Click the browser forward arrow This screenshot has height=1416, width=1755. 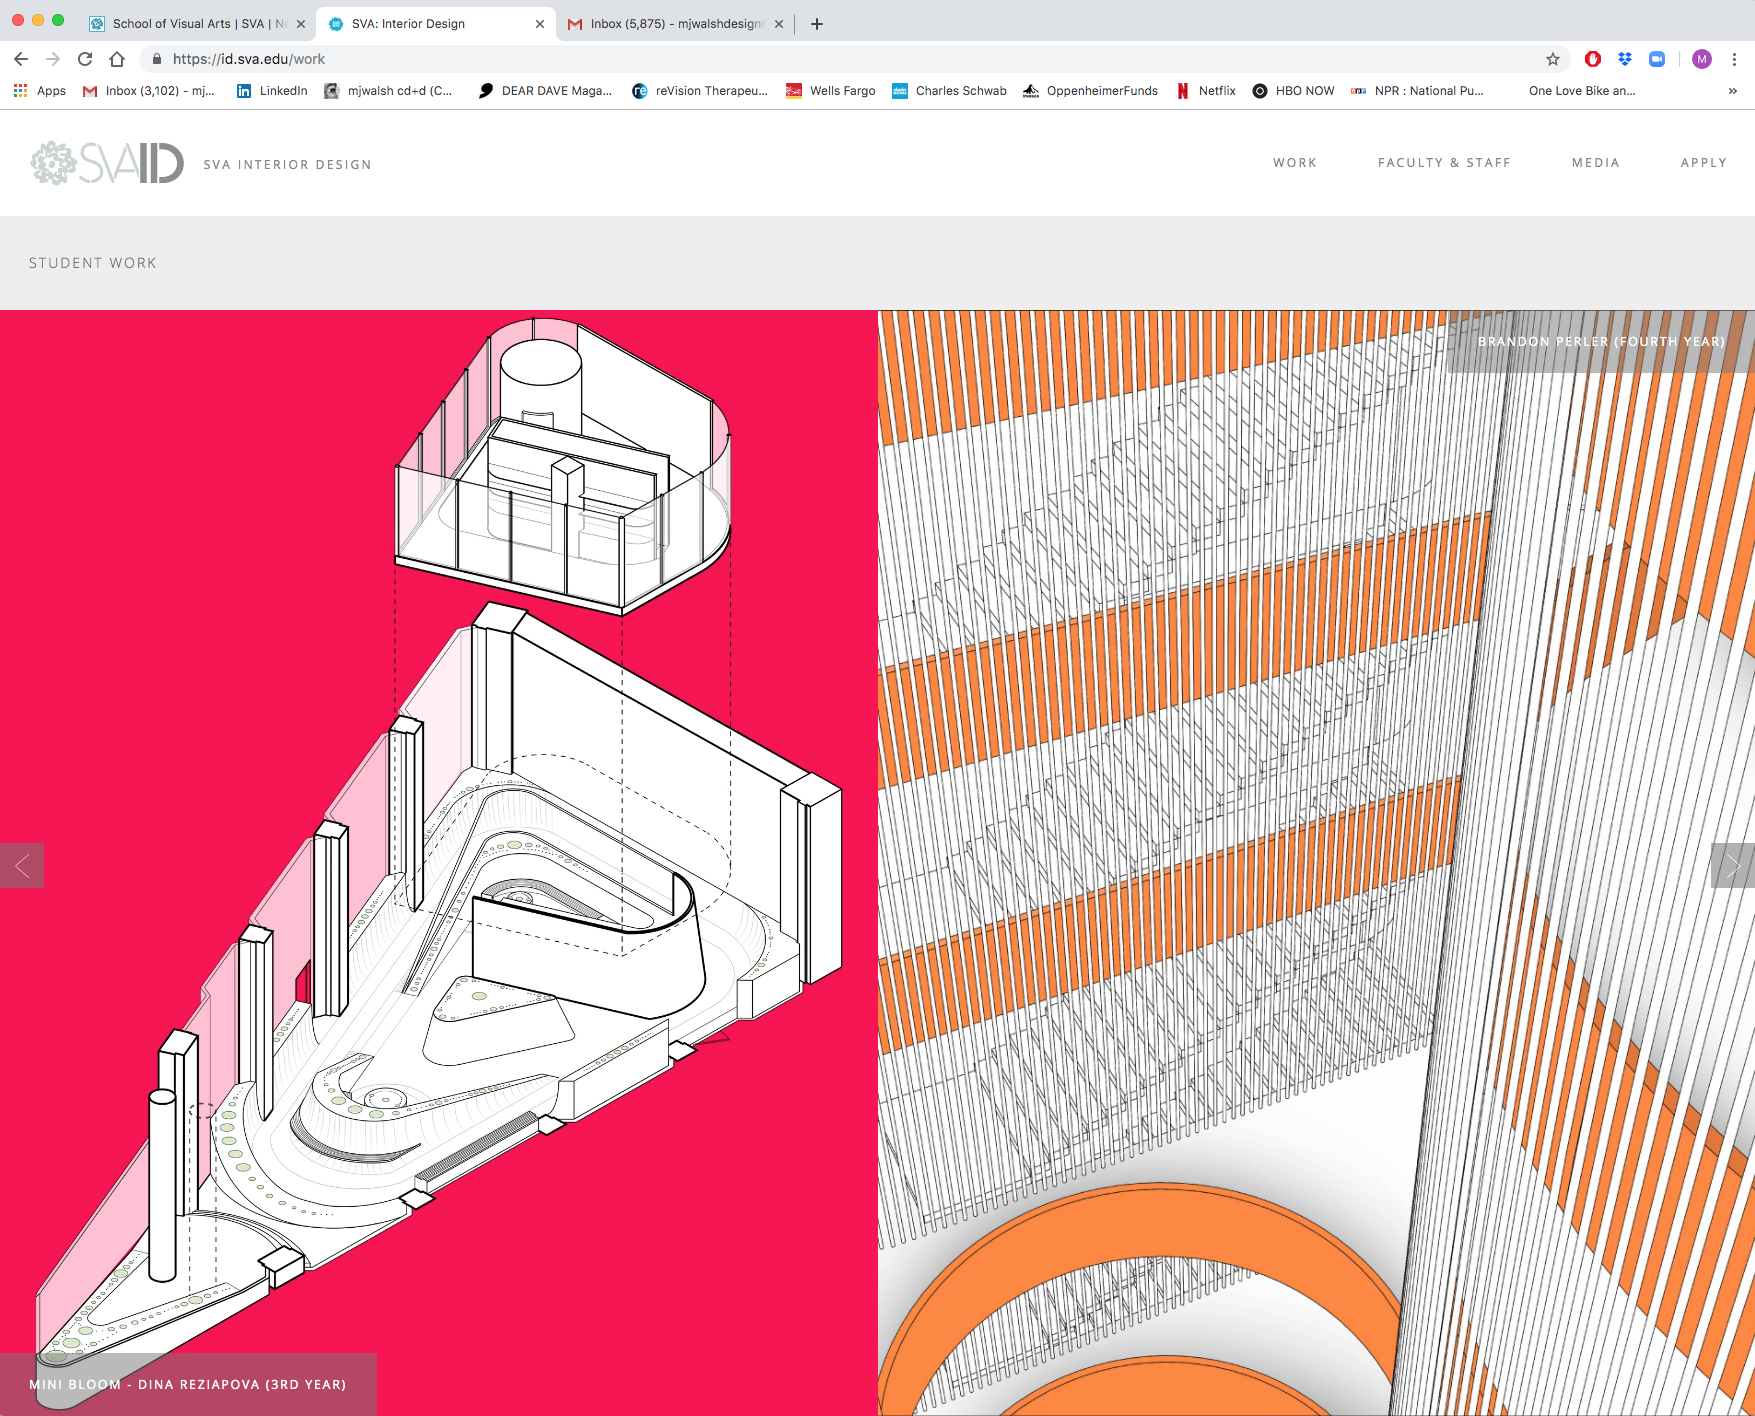pyautogui.click(x=53, y=59)
